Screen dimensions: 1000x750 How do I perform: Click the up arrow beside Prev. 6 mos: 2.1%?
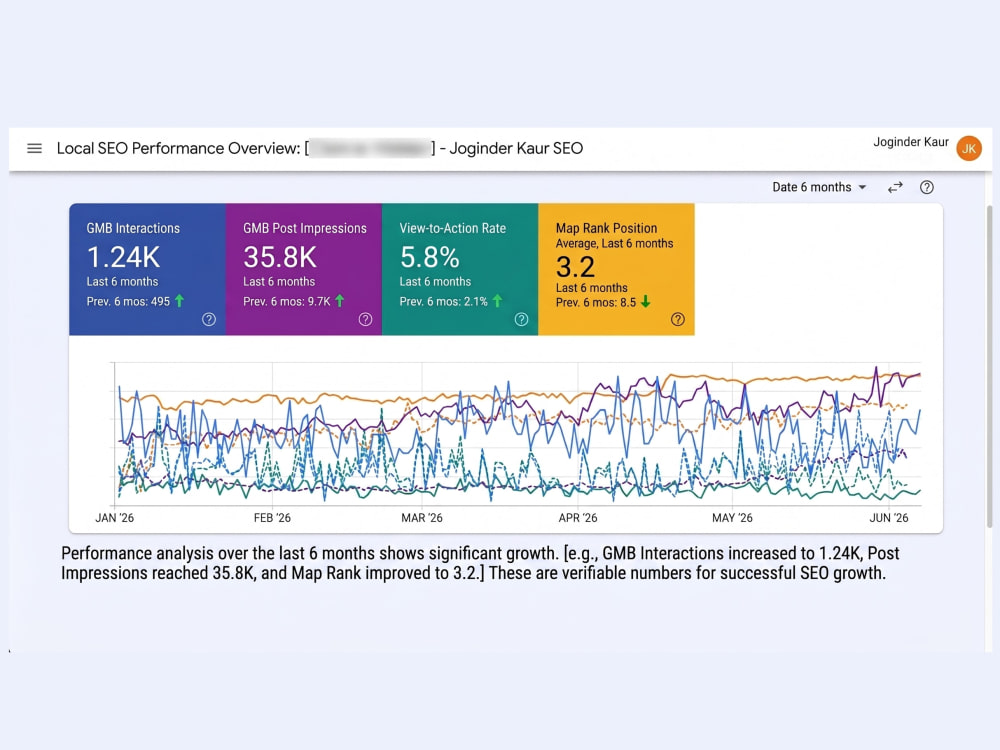pos(497,301)
